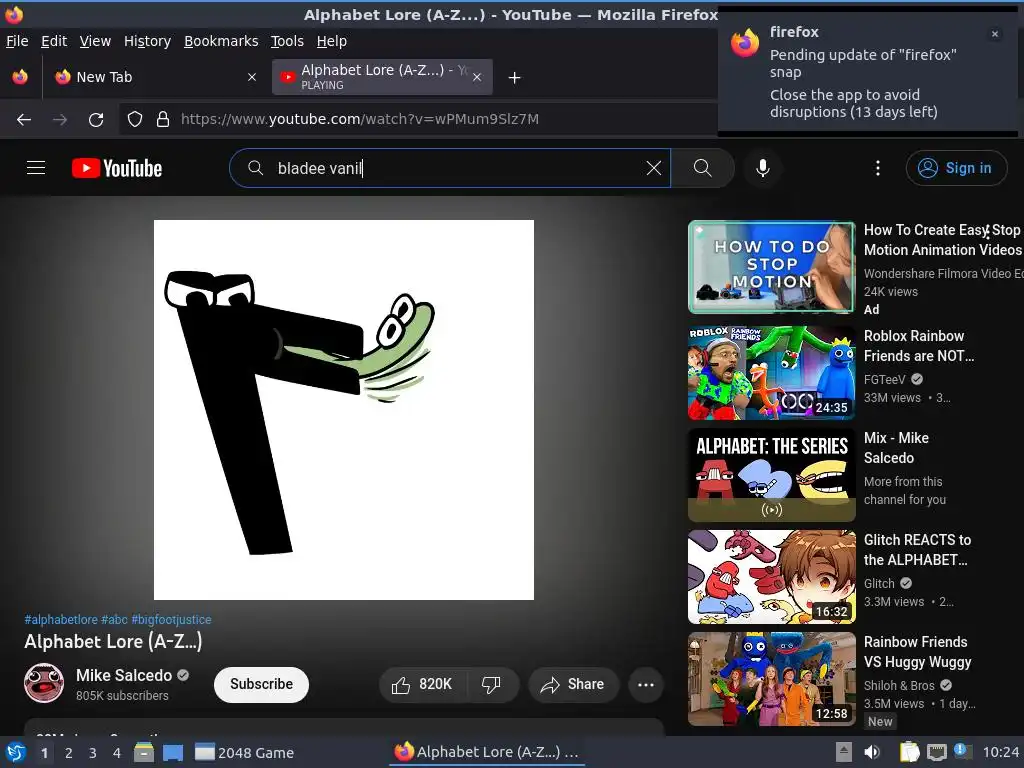Reload the page with refresh icon
Viewport: 1024px width, 768px height.
click(96, 120)
